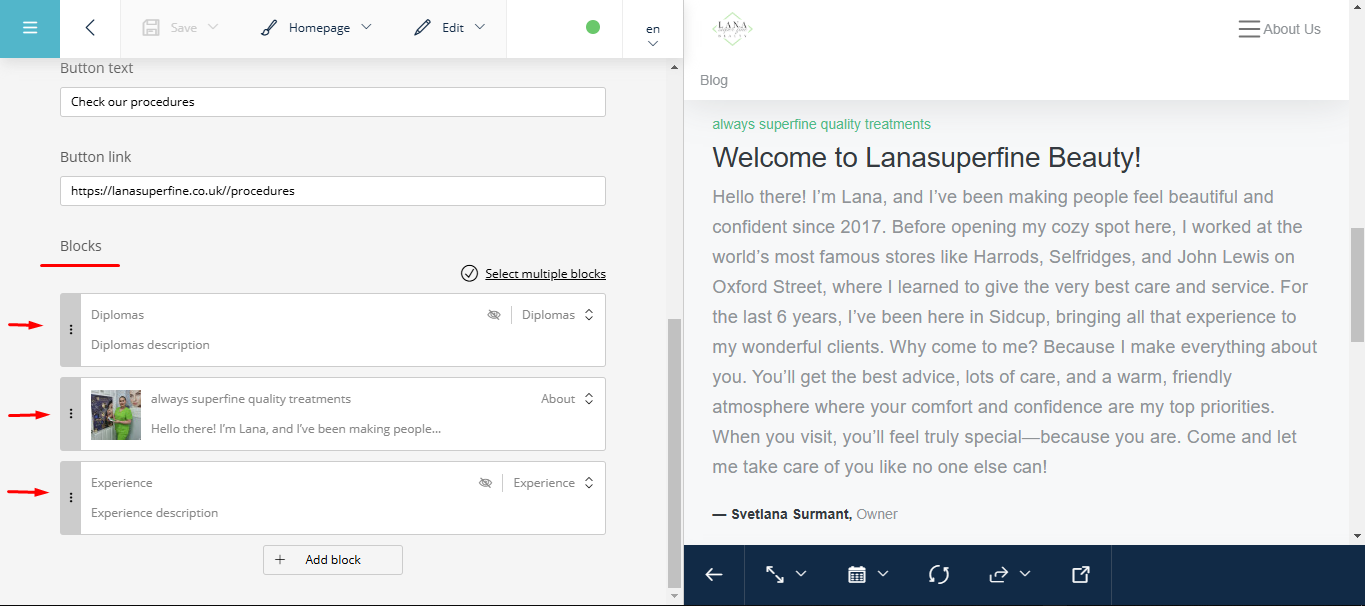Click the Button link input field
The width and height of the screenshot is (1365, 606).
tap(332, 191)
